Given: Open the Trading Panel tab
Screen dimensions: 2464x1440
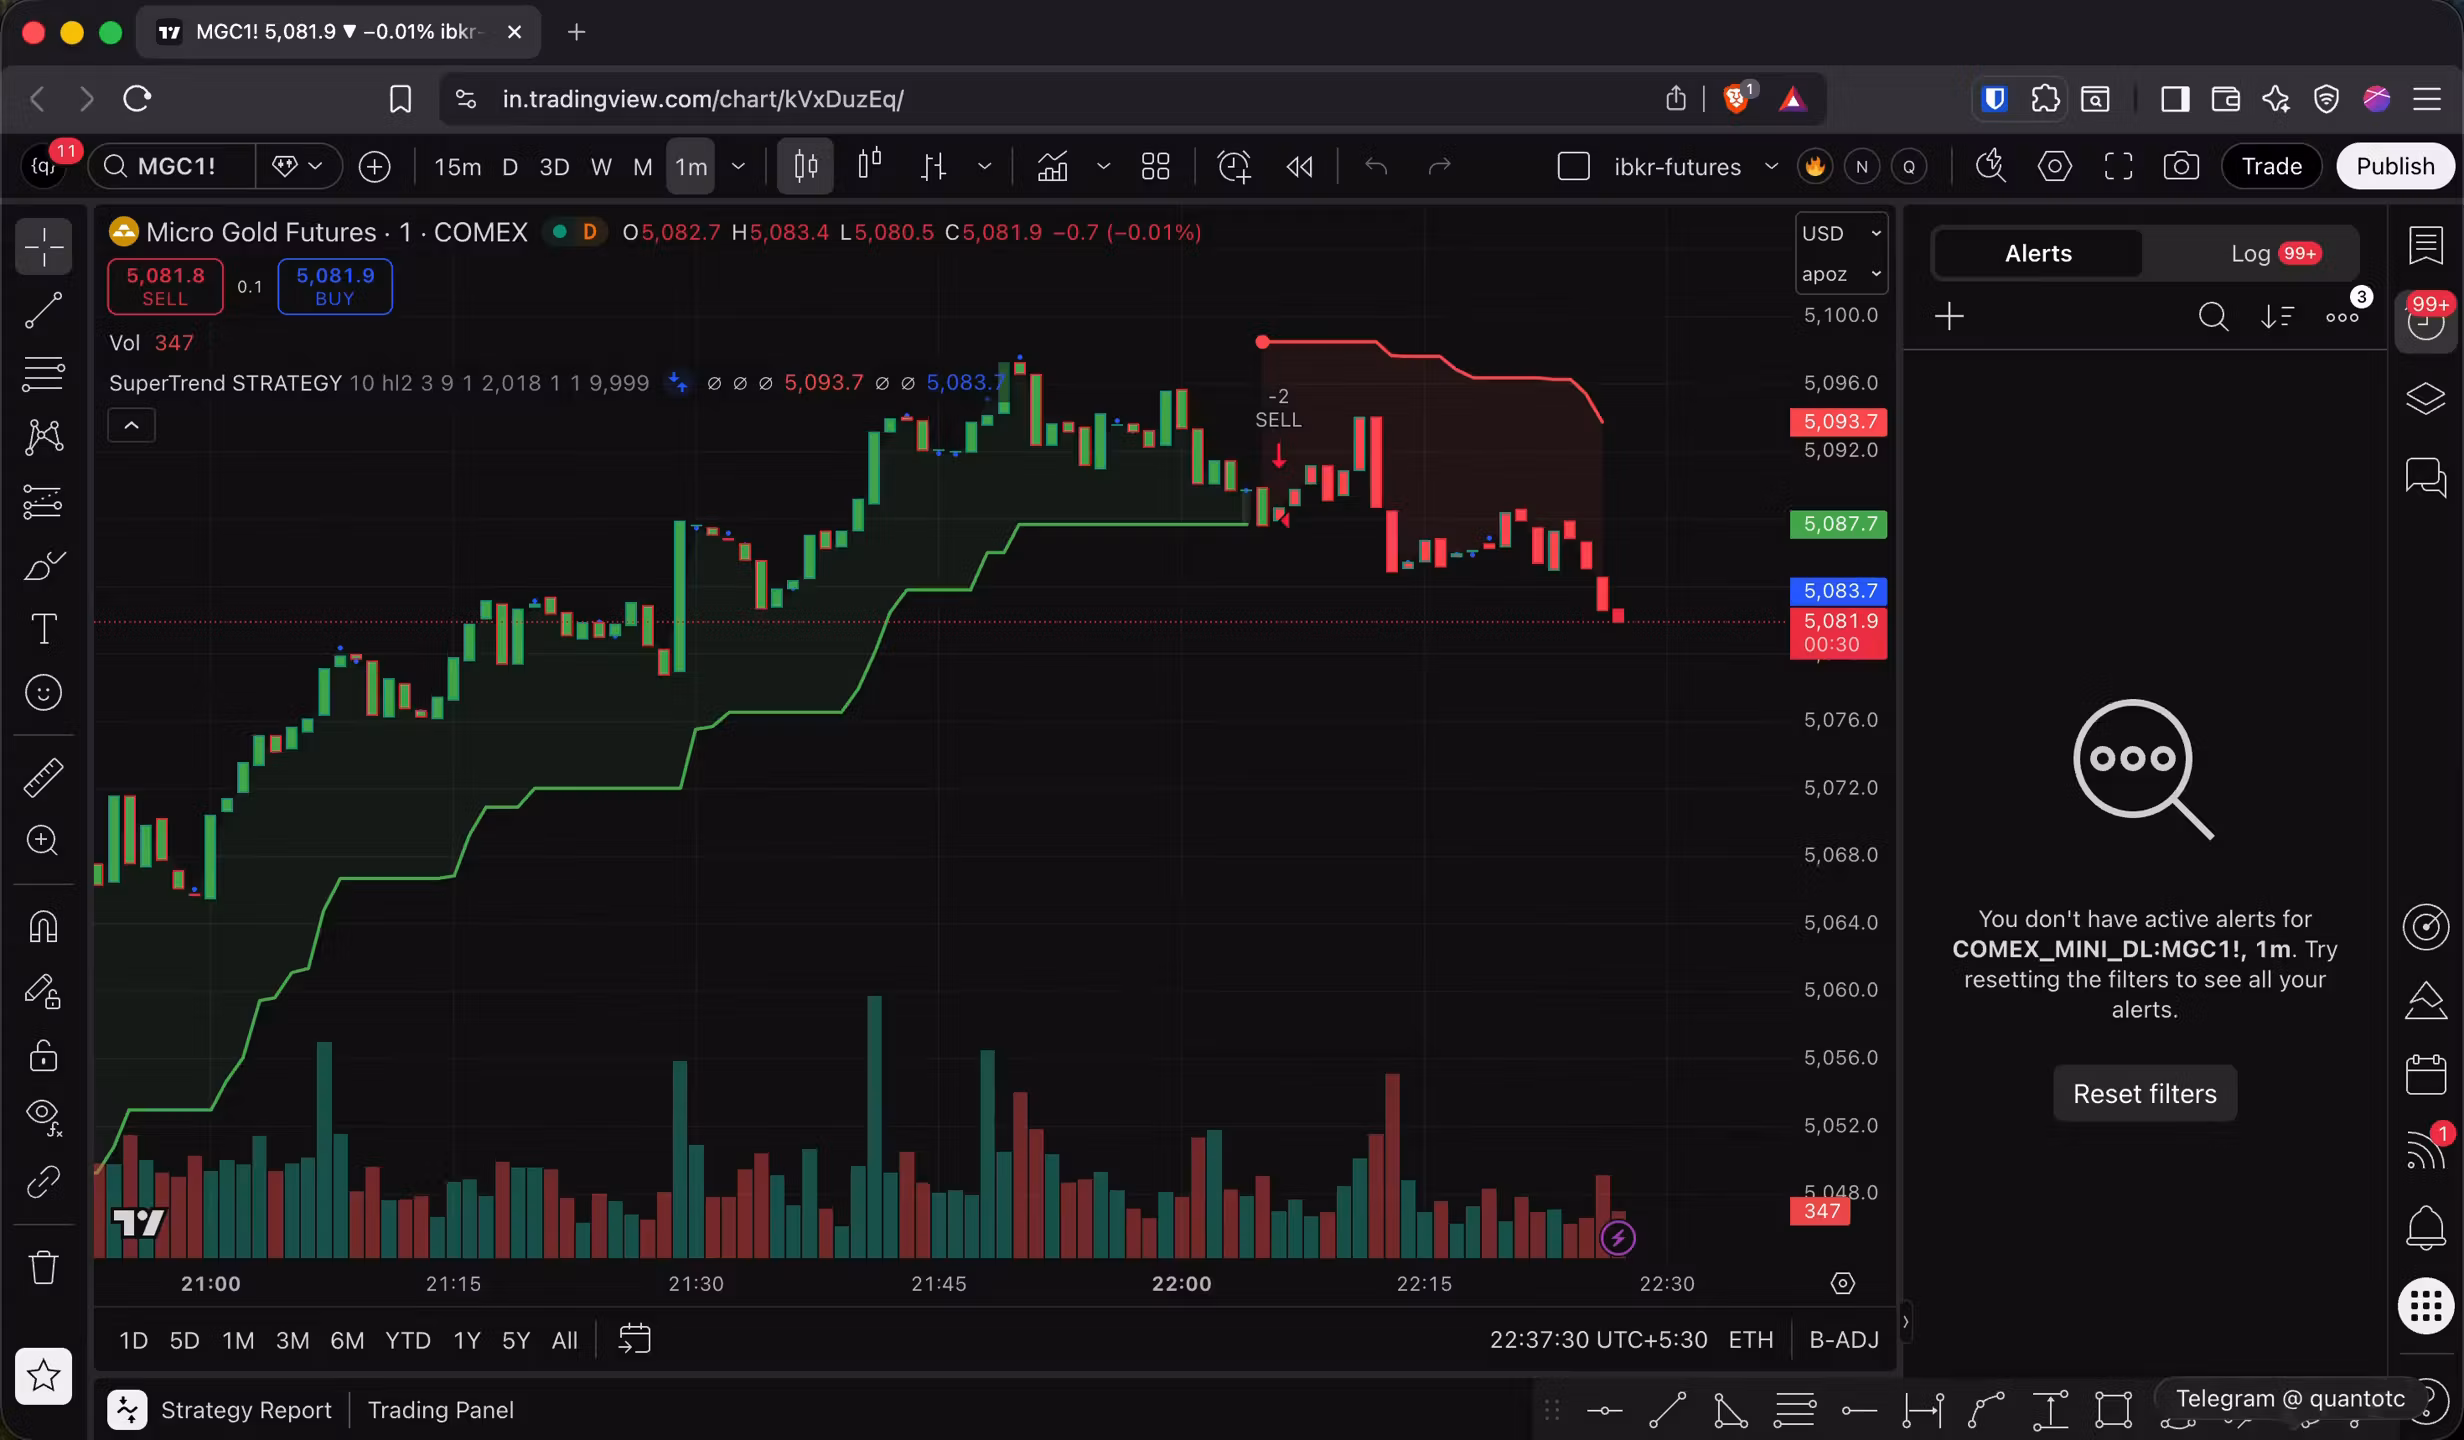Looking at the screenshot, I should click(x=440, y=1410).
